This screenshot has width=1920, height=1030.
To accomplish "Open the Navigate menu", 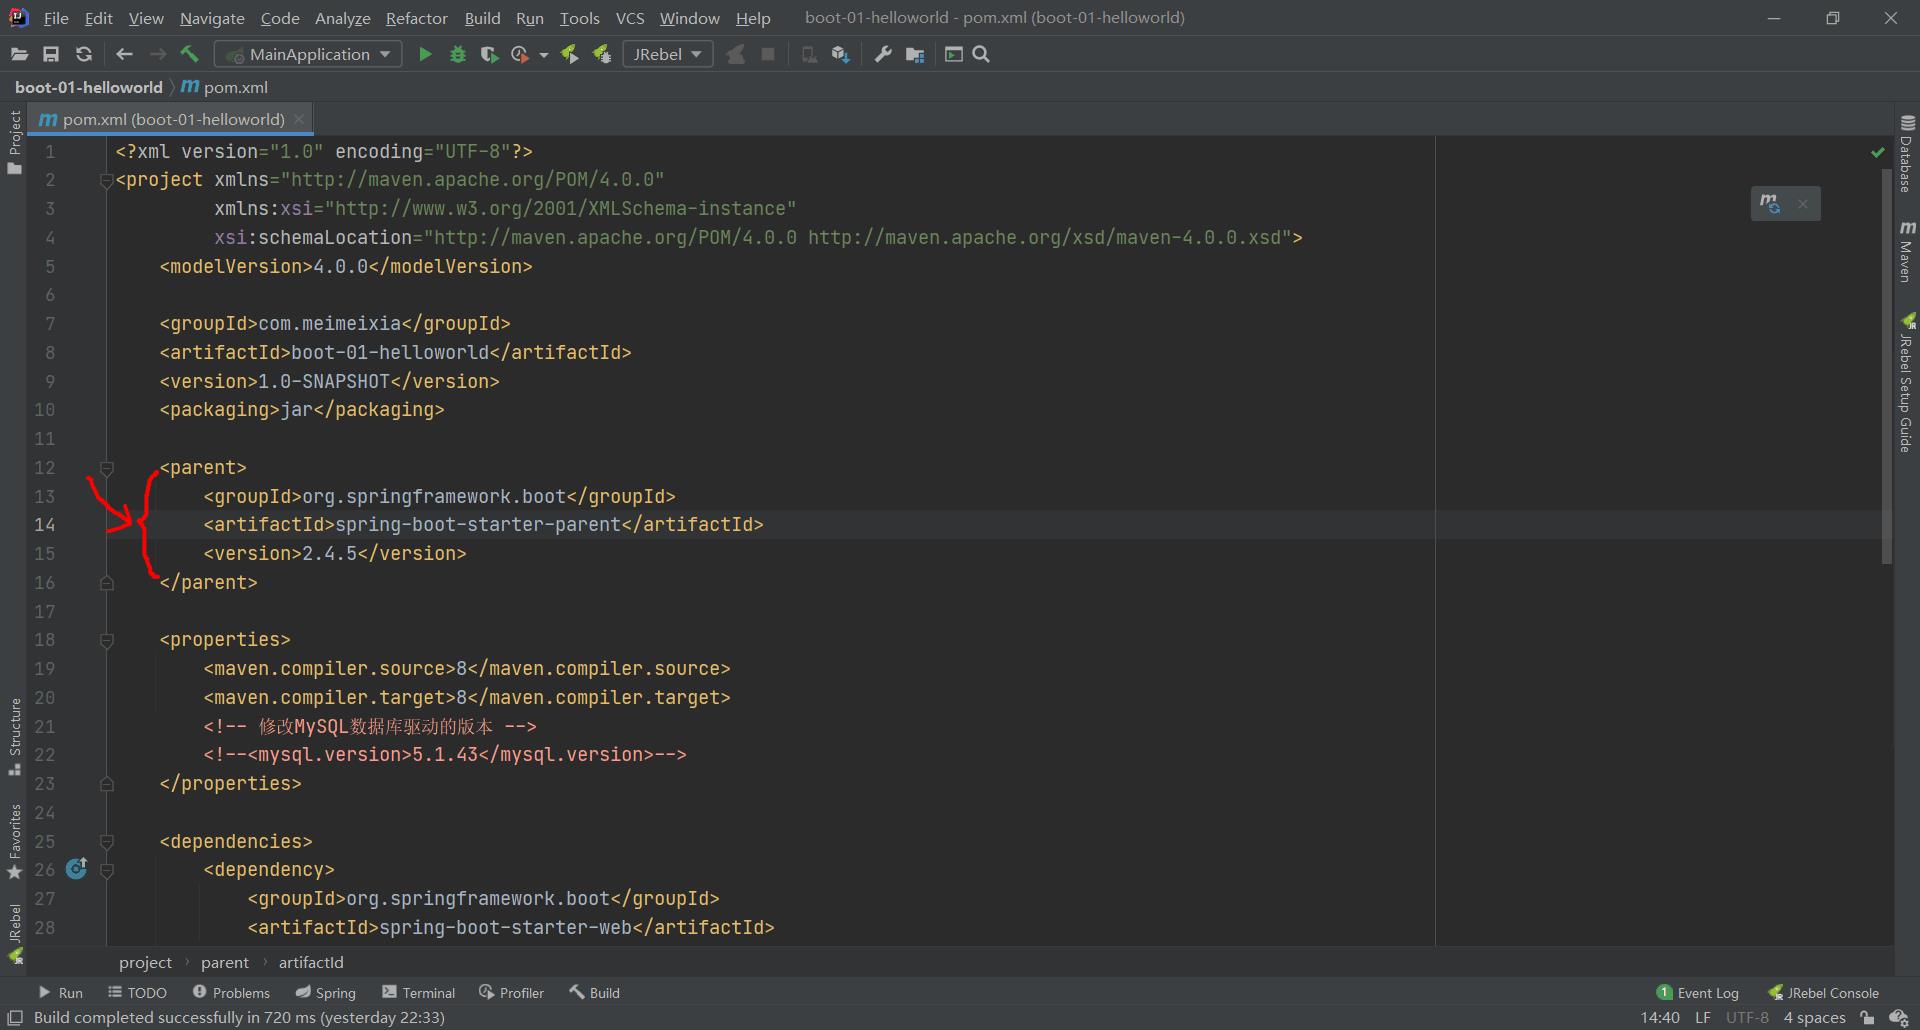I will pyautogui.click(x=212, y=18).
